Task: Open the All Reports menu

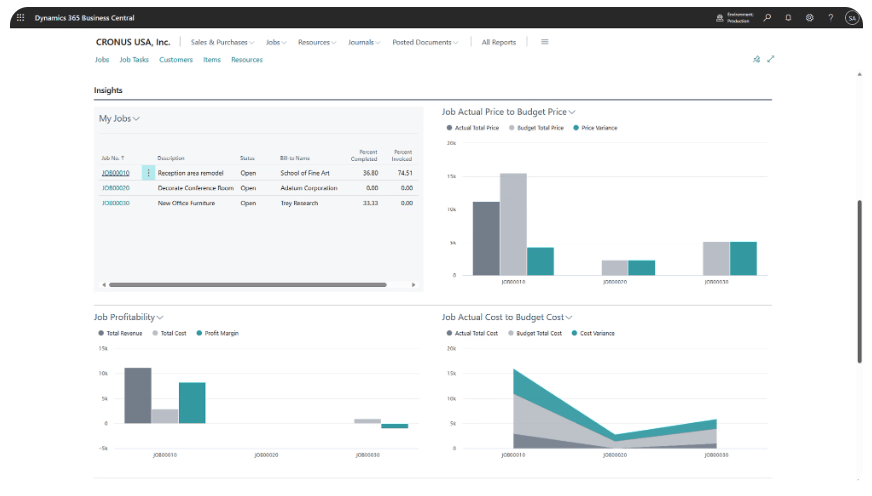Action: coord(499,42)
